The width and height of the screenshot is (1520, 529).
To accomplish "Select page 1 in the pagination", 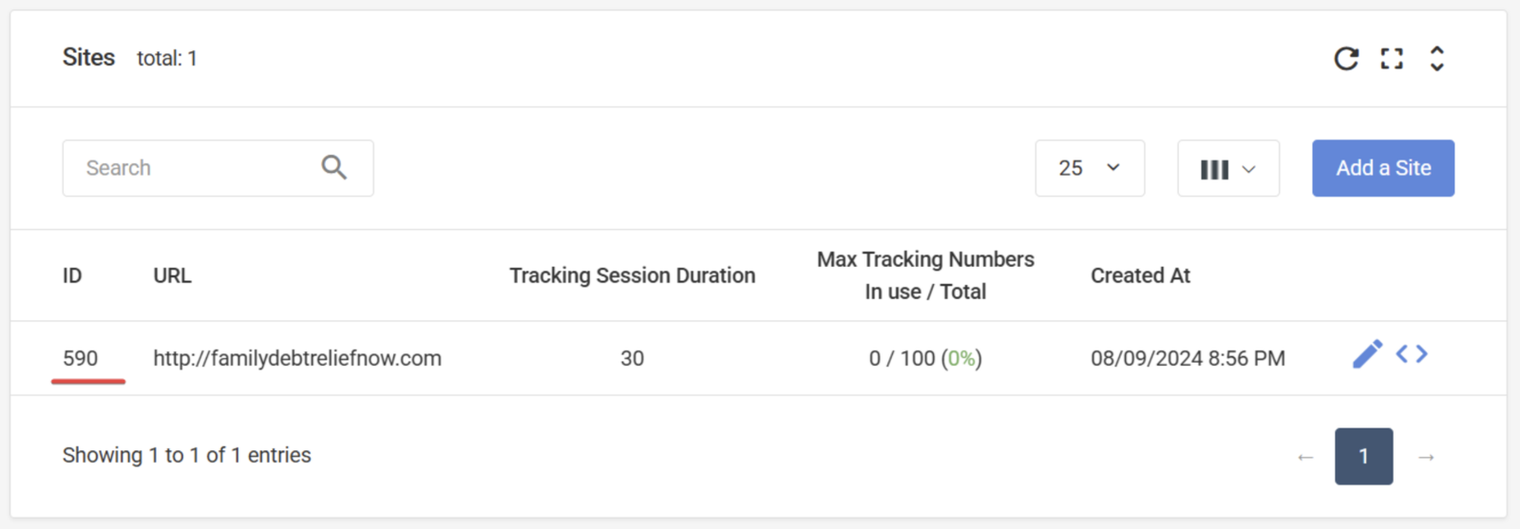I will [1364, 457].
